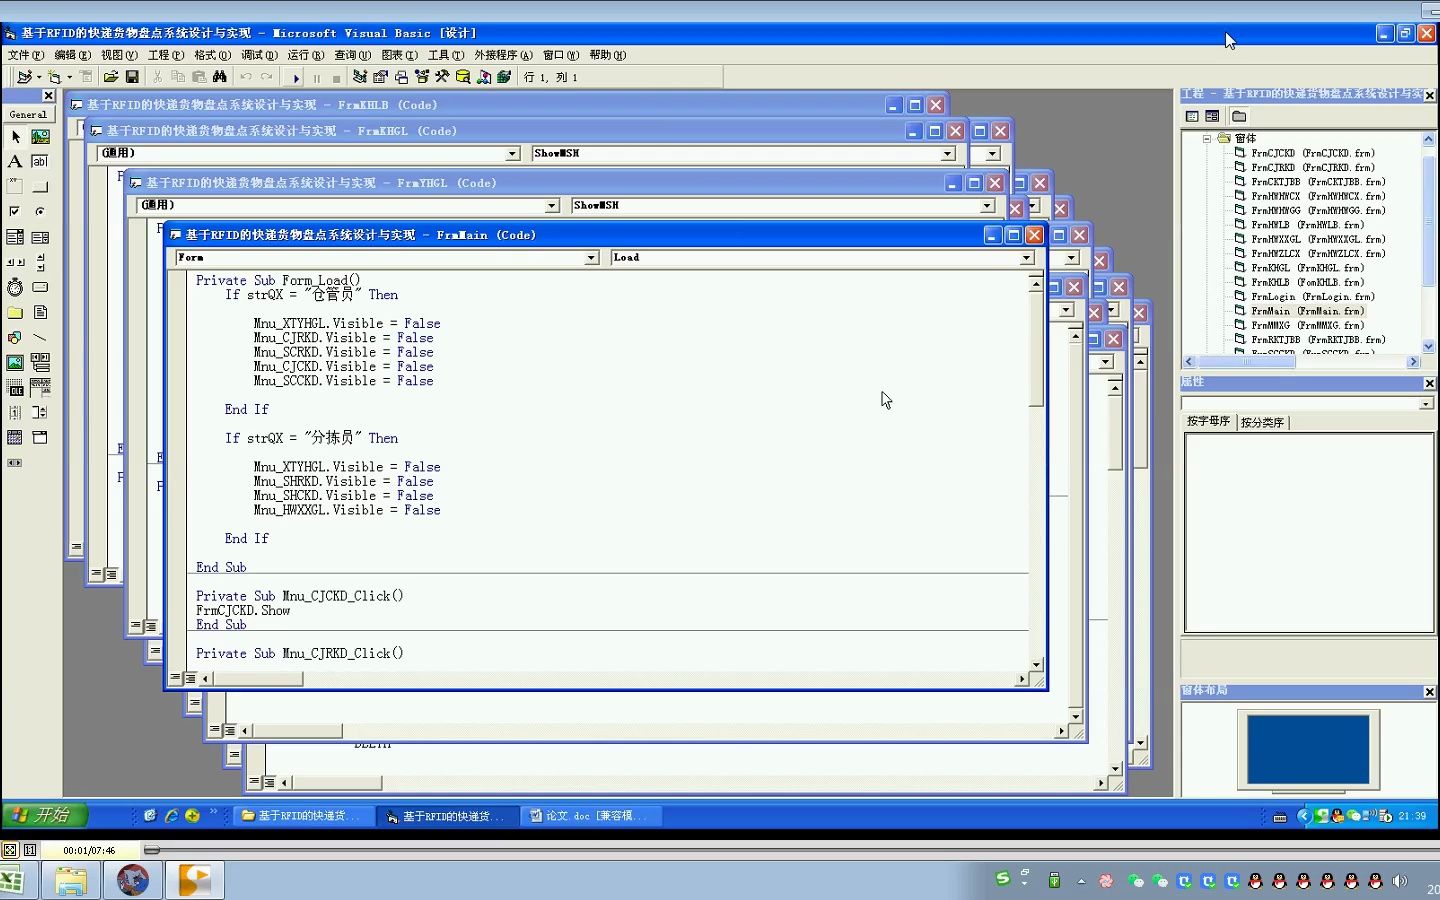Open the 运行 menu

click(x=306, y=55)
